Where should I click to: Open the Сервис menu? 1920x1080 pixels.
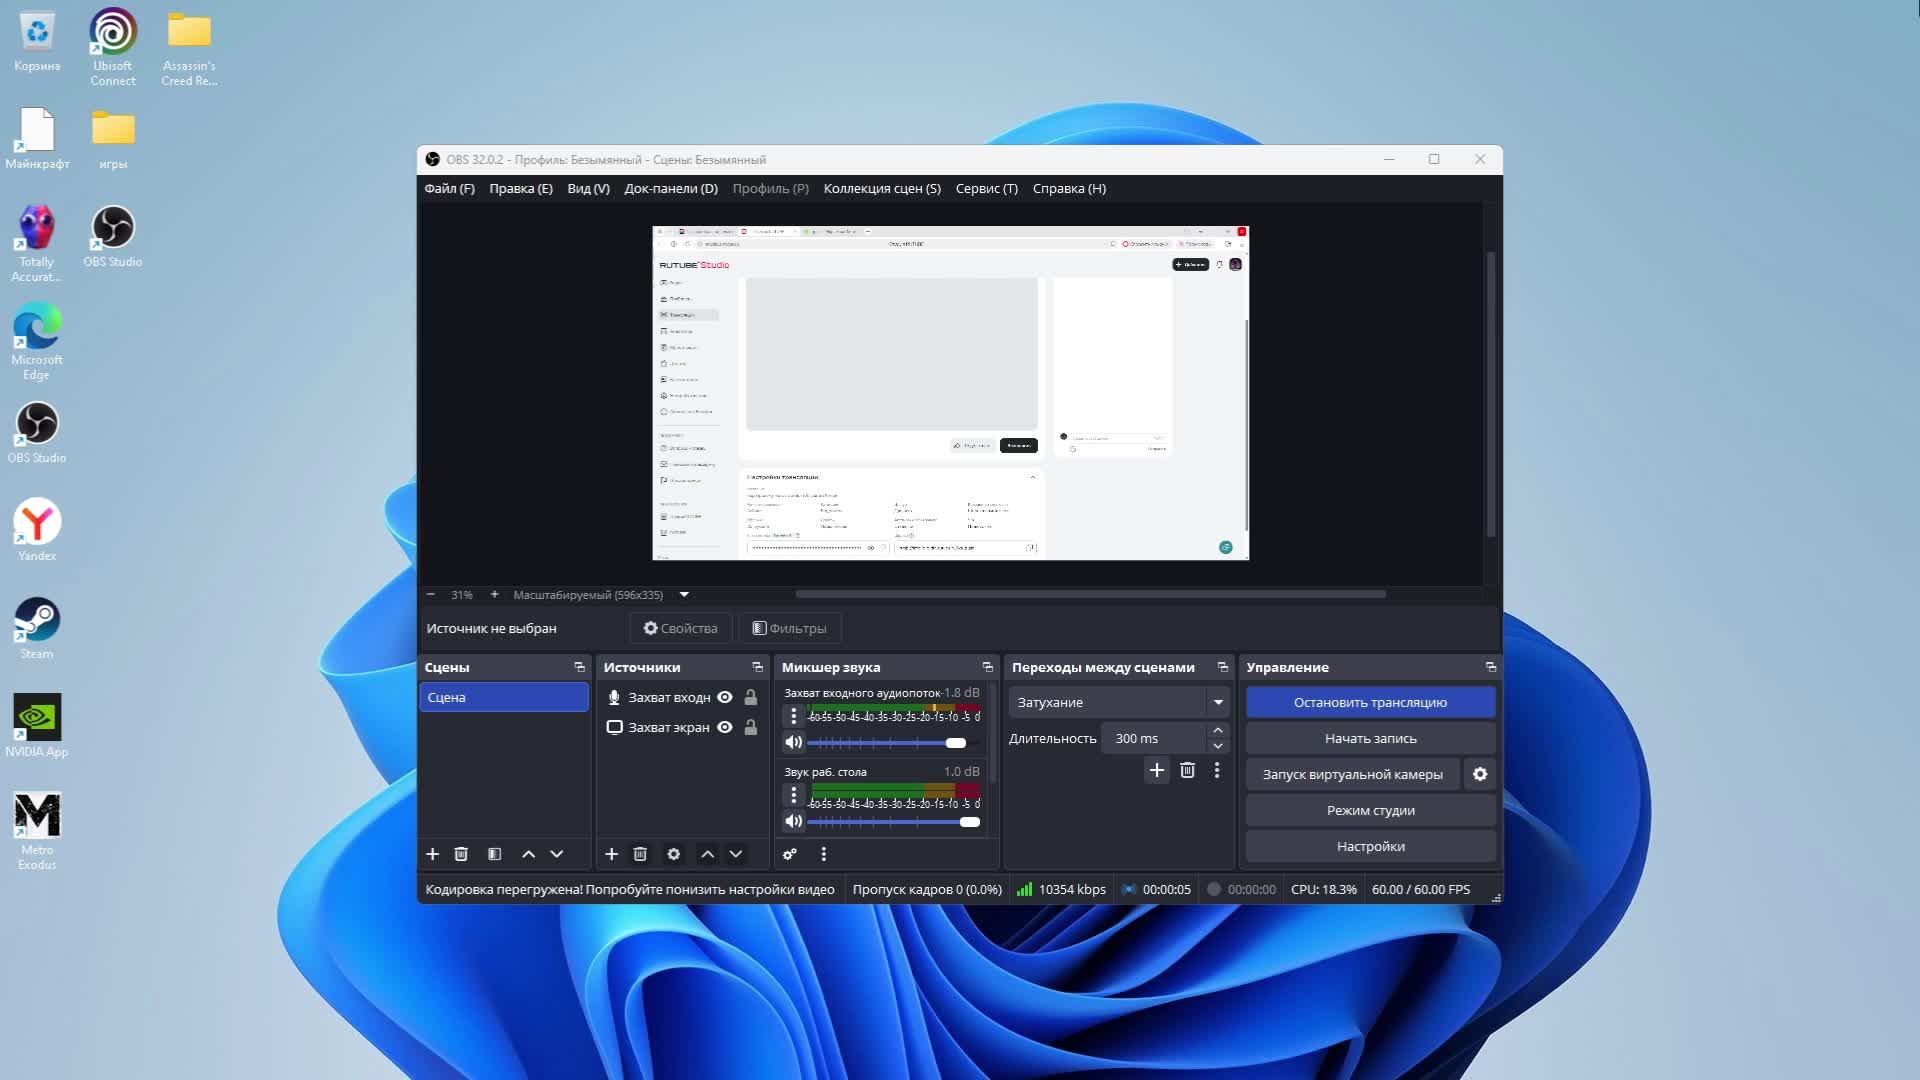[x=986, y=188]
